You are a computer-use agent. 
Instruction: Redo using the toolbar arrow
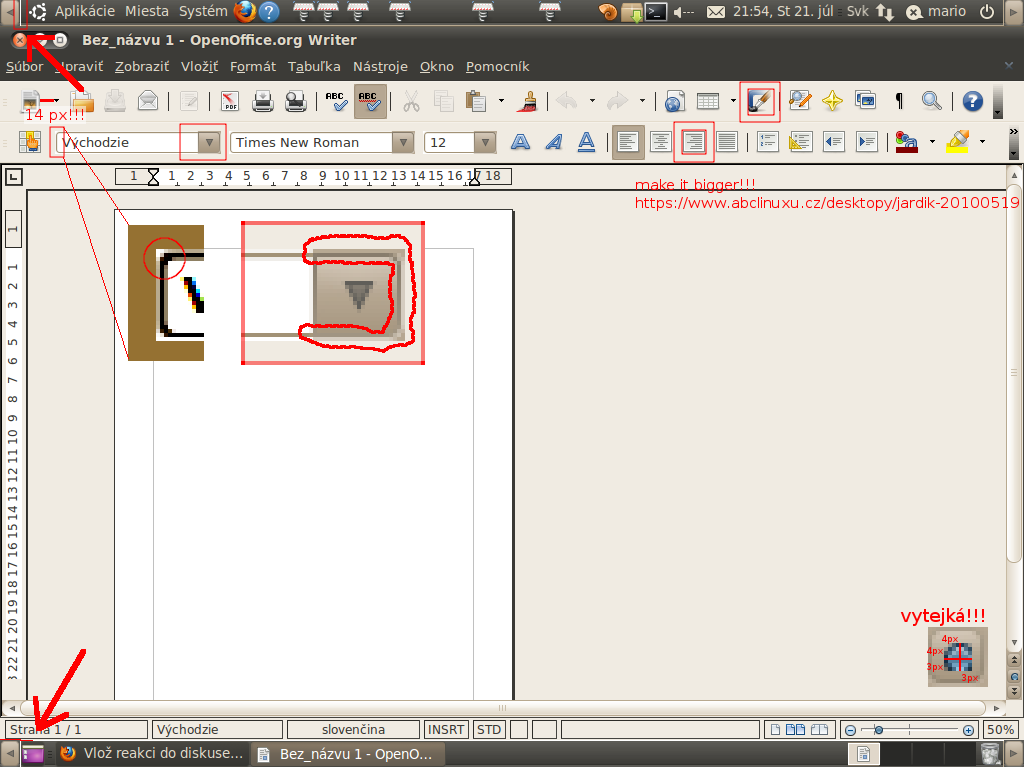point(617,101)
